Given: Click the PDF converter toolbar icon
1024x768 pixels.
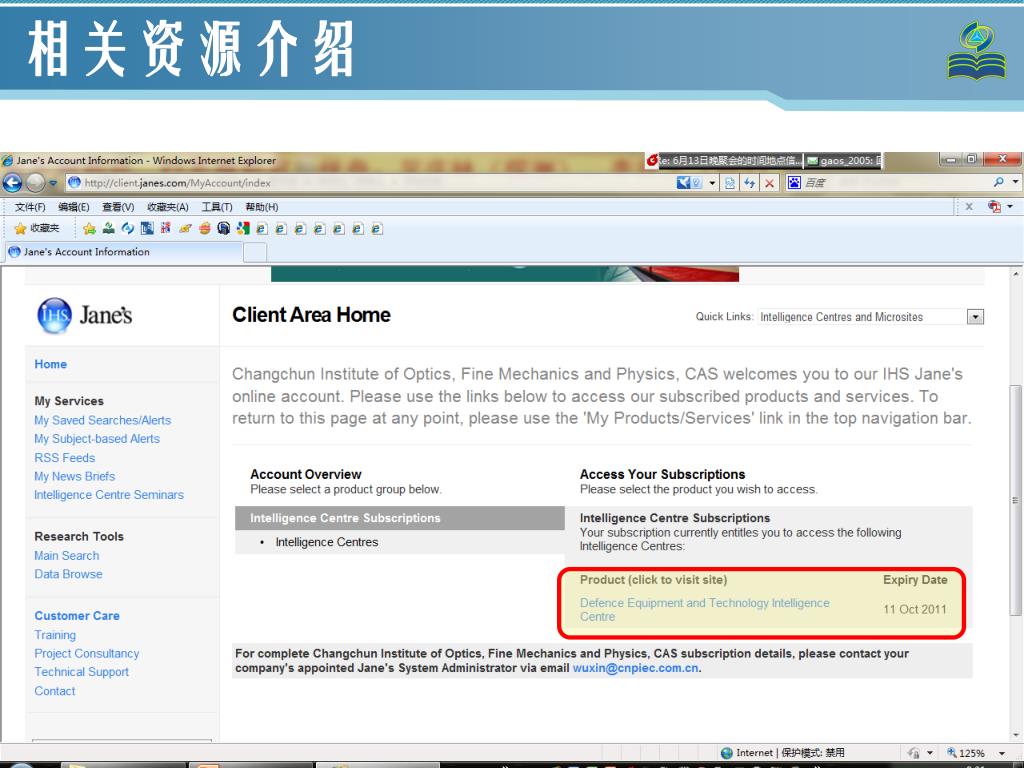Looking at the screenshot, I should pyautogui.click(x=995, y=206).
